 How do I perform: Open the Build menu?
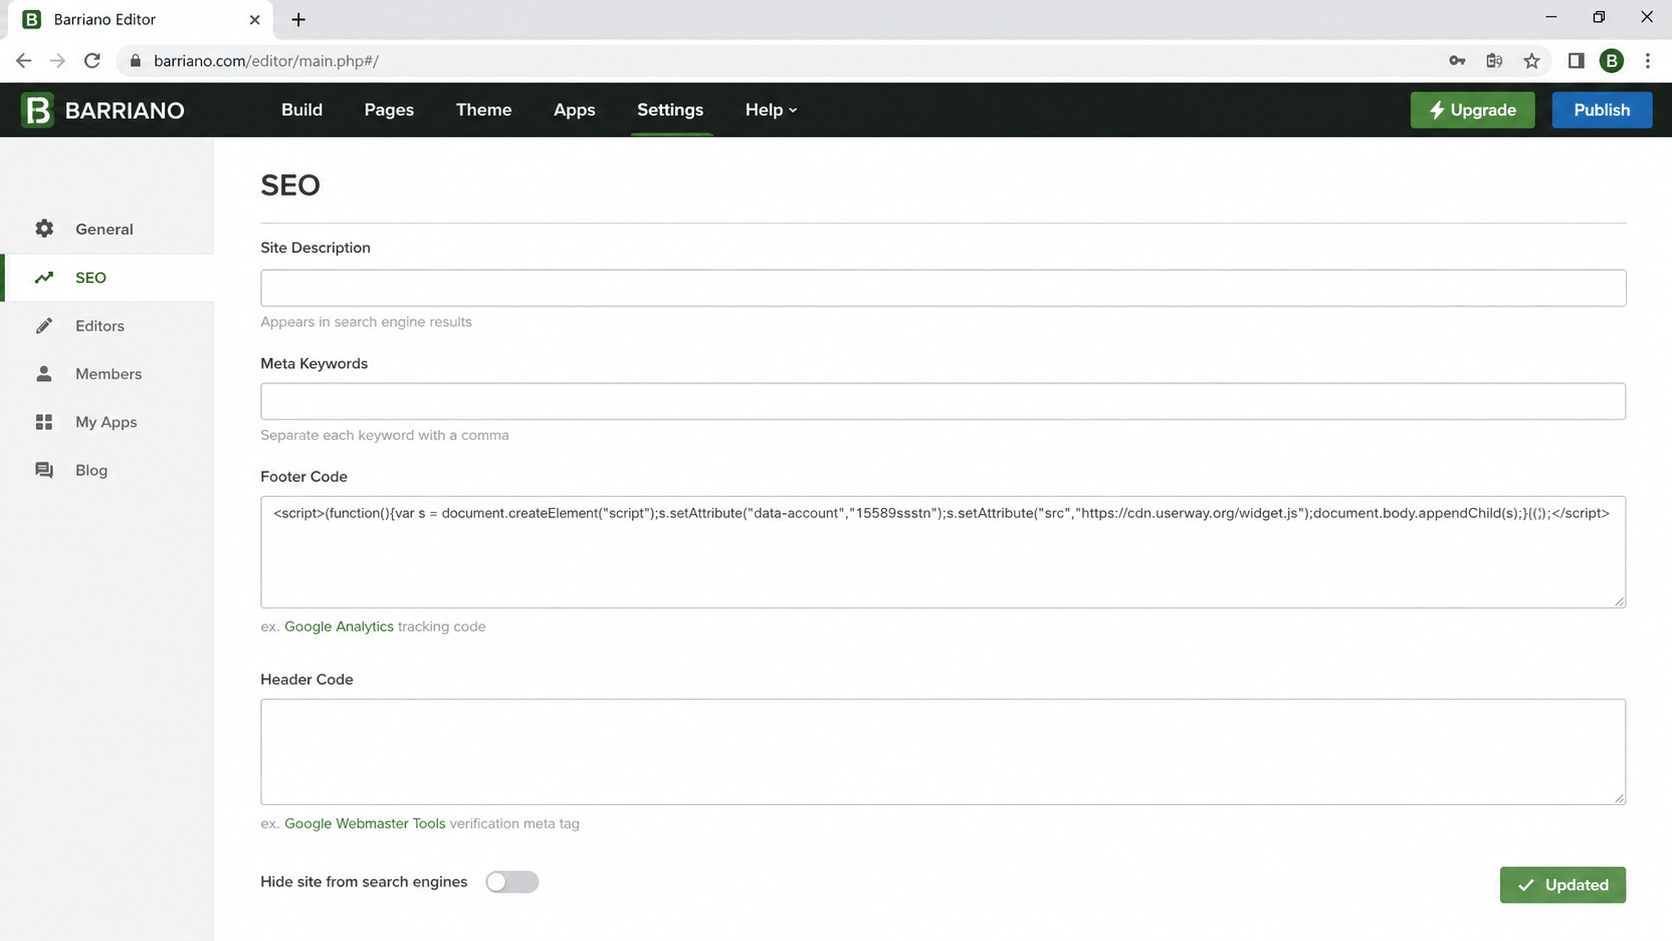point(302,110)
